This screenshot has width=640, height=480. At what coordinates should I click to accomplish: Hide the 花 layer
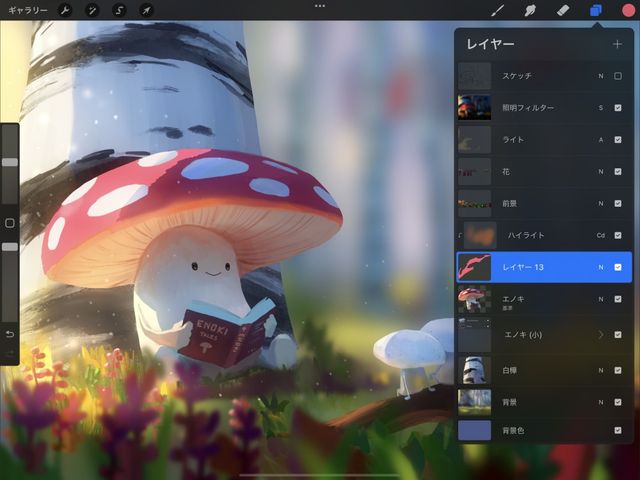coord(618,171)
